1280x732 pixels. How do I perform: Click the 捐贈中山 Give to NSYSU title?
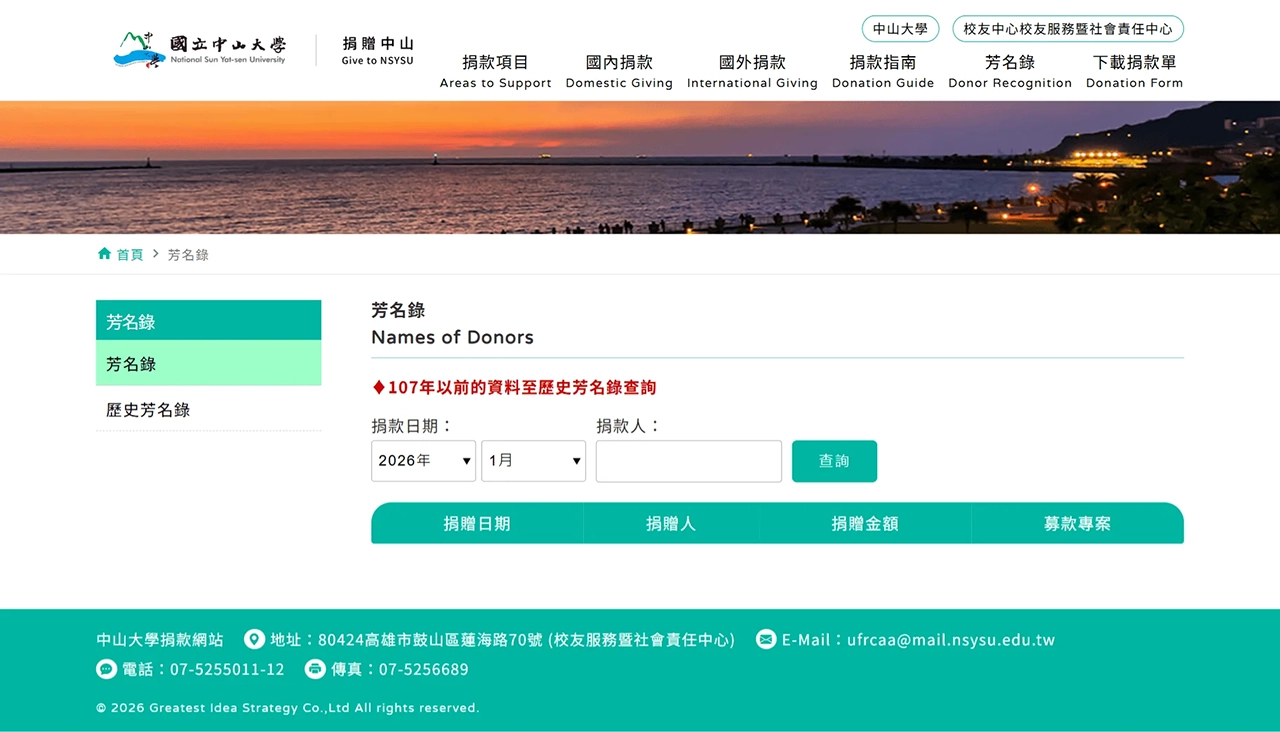coord(377,51)
